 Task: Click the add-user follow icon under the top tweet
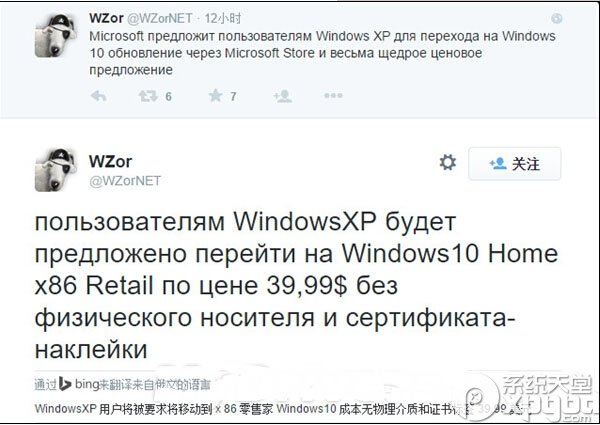point(283,96)
